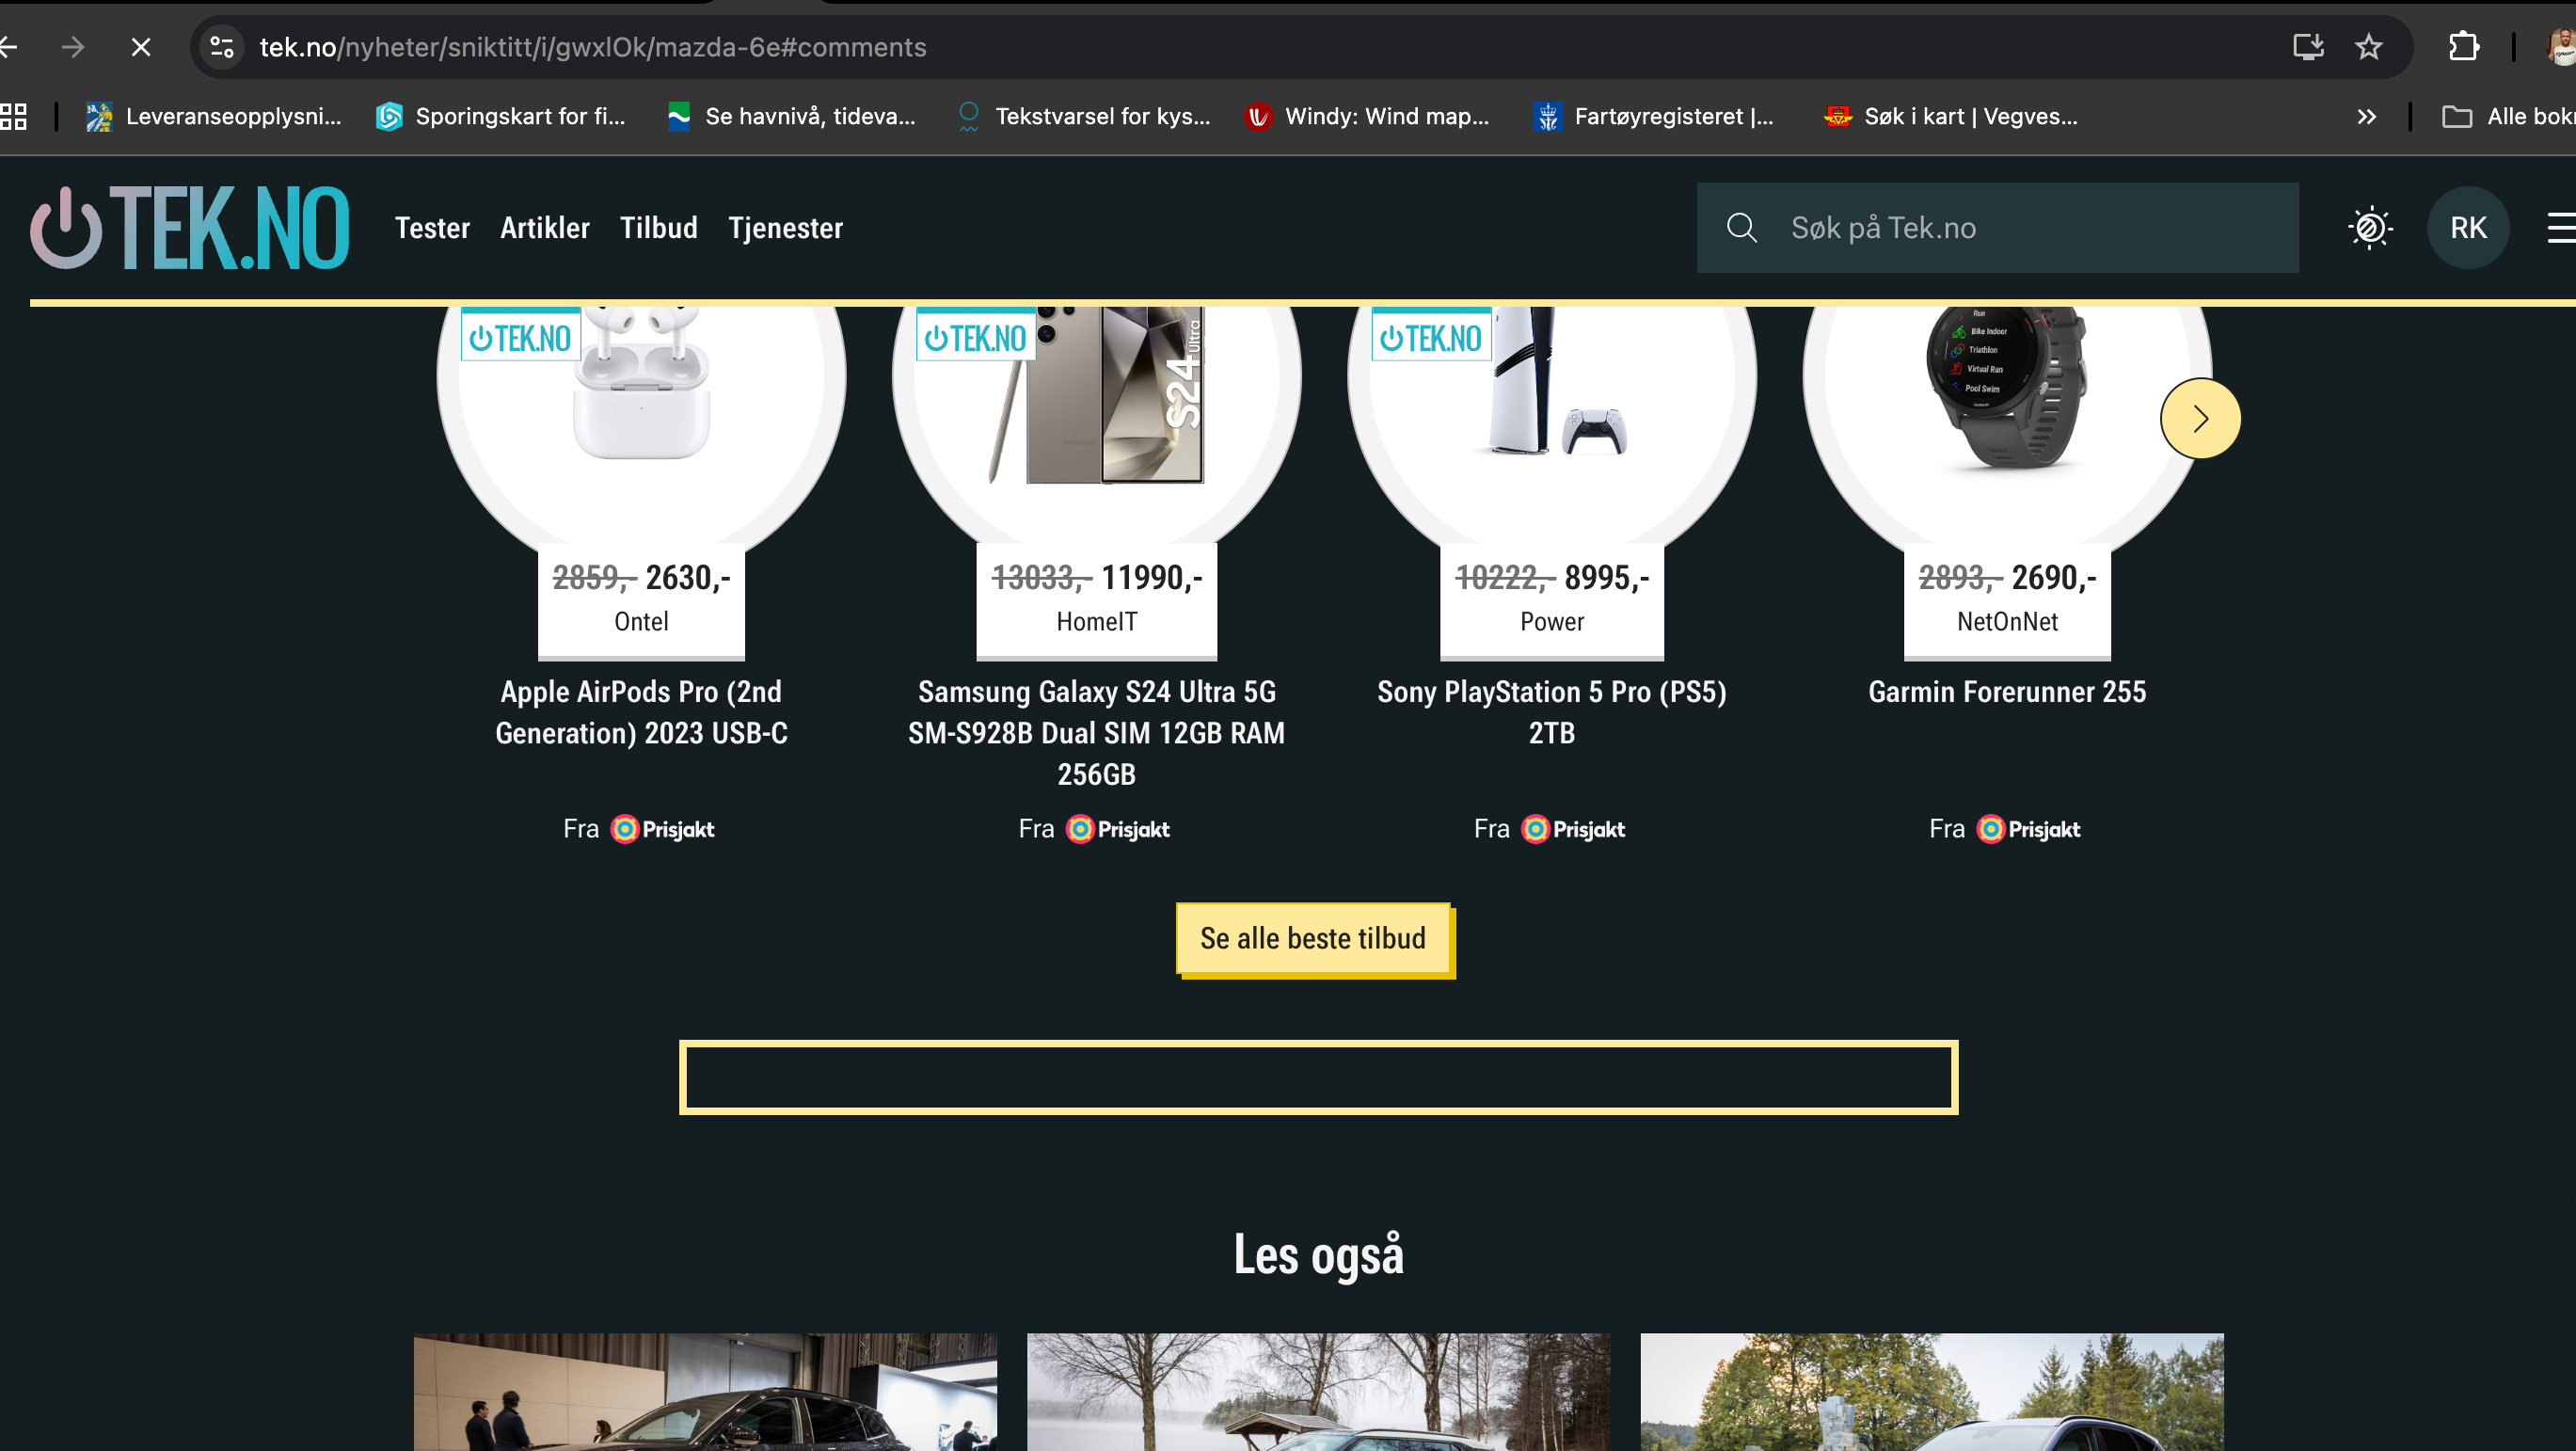Open the 'Alle bokmerker' bookmarks folder
2576x1451 pixels.
2508,117
